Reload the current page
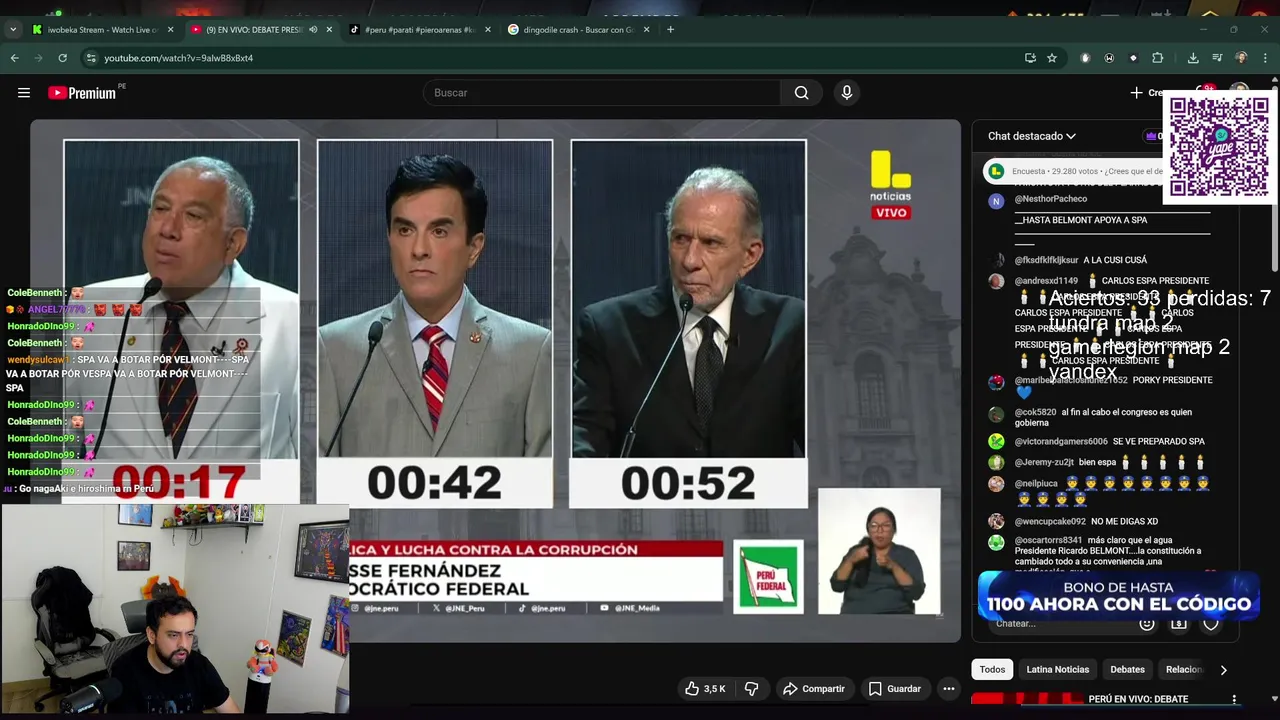This screenshot has width=1280, height=720. coord(62,58)
